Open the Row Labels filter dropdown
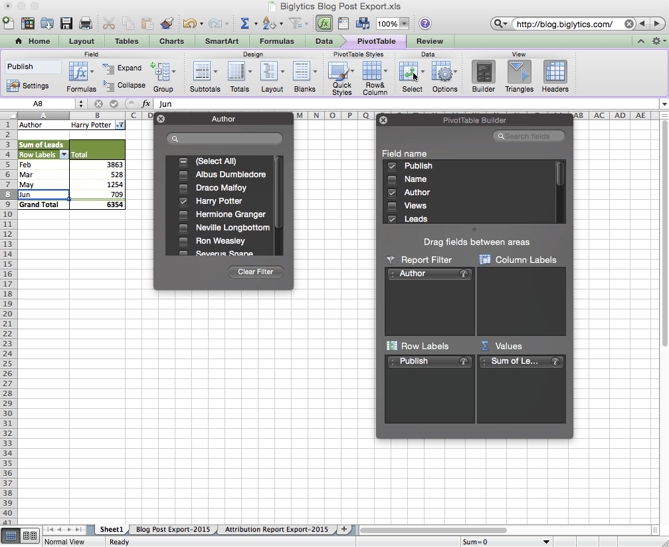The width and height of the screenshot is (669, 547). (x=64, y=155)
